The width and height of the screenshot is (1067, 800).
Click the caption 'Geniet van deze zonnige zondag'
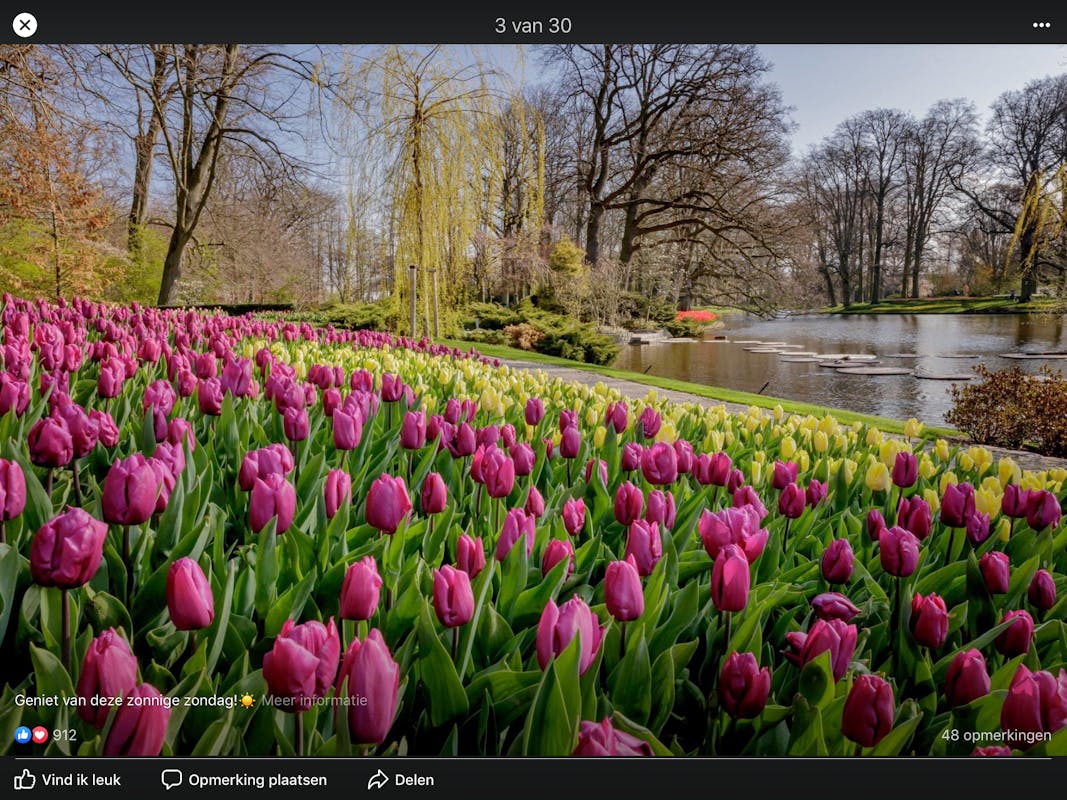click(x=125, y=700)
